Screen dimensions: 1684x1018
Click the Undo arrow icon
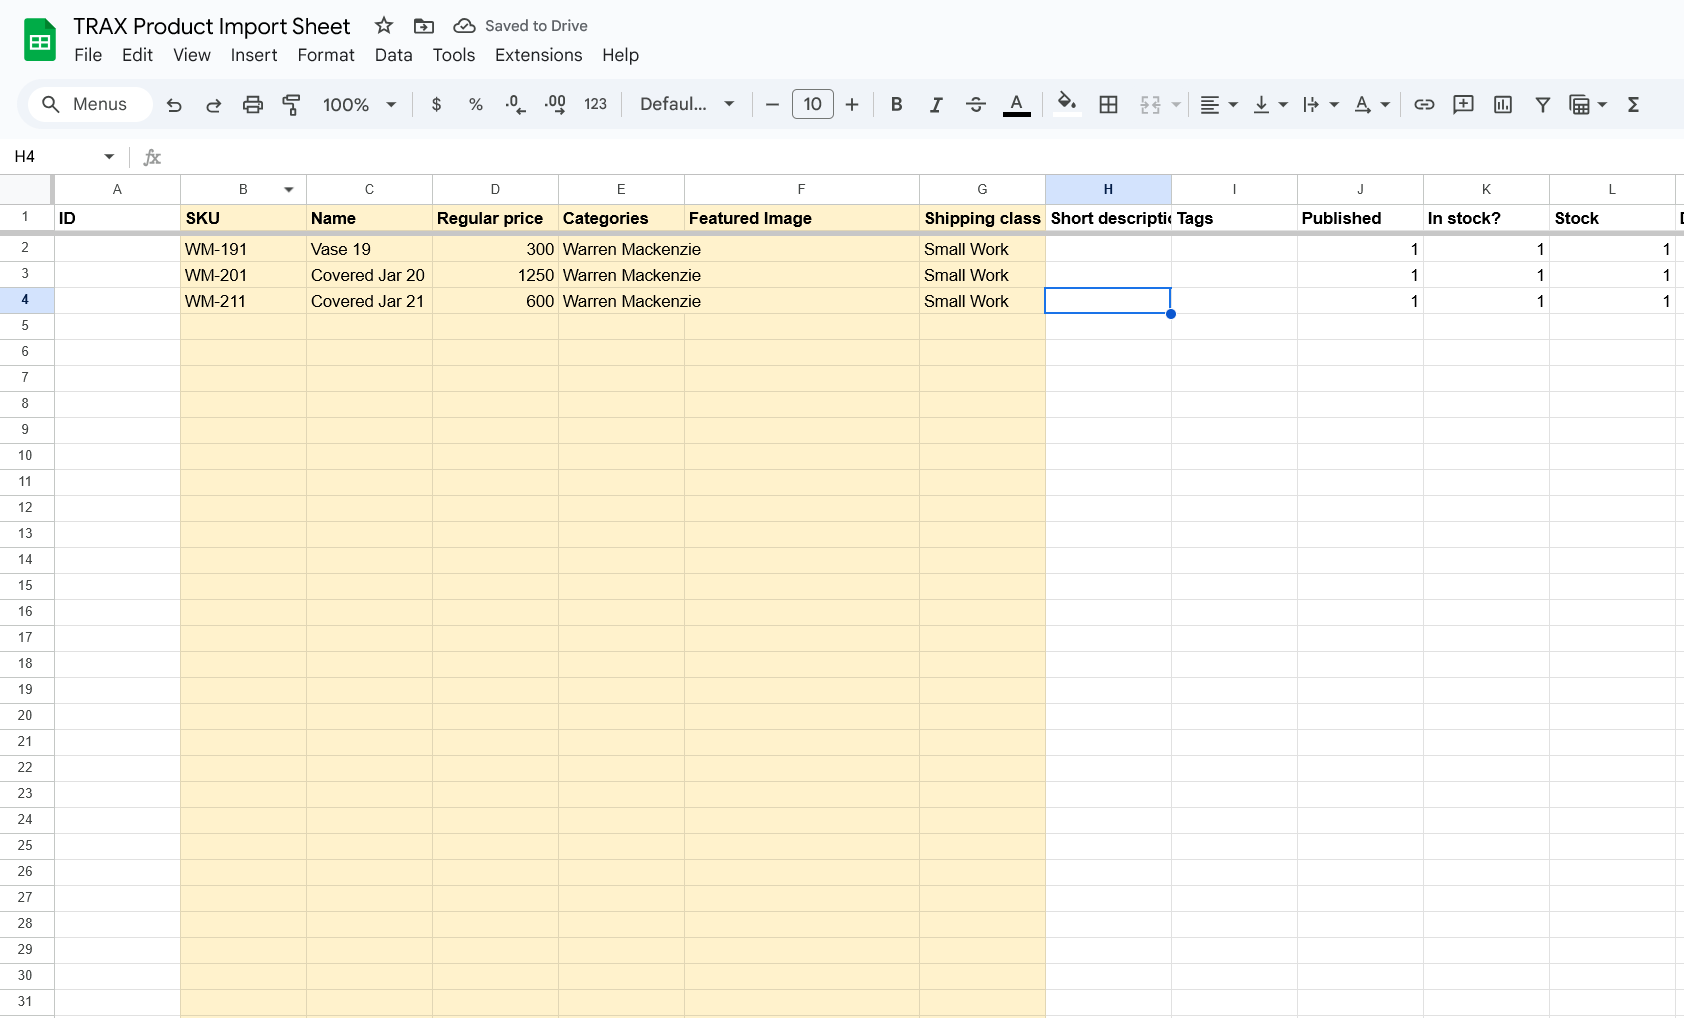point(174,105)
